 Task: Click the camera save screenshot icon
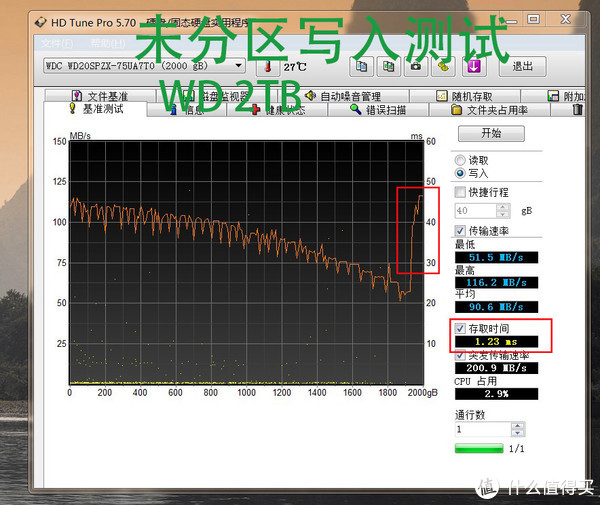(416, 67)
